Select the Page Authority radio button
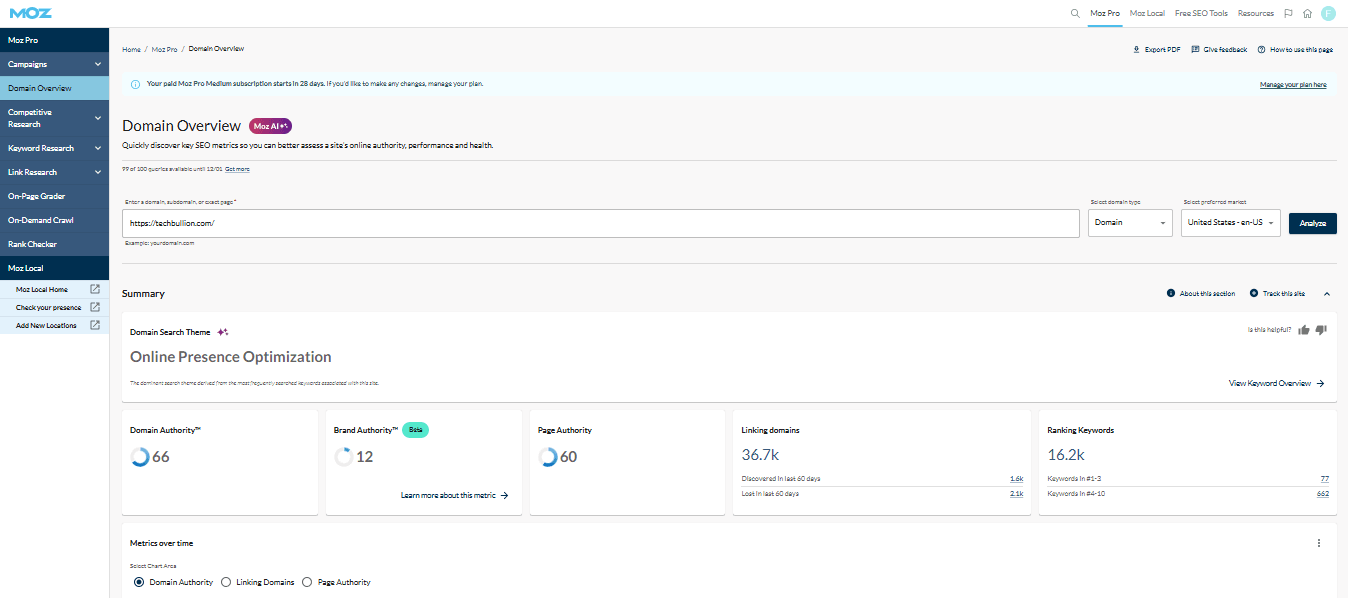Viewport: 1348px width, 598px height. coord(307,582)
